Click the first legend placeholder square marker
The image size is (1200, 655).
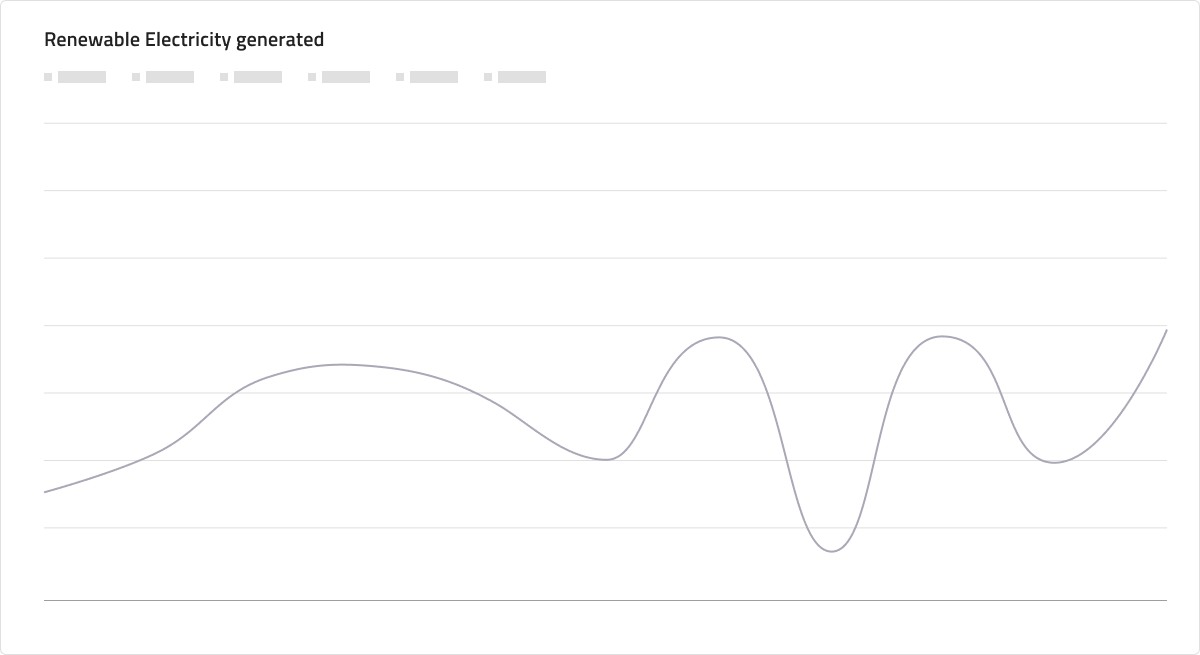tap(48, 77)
